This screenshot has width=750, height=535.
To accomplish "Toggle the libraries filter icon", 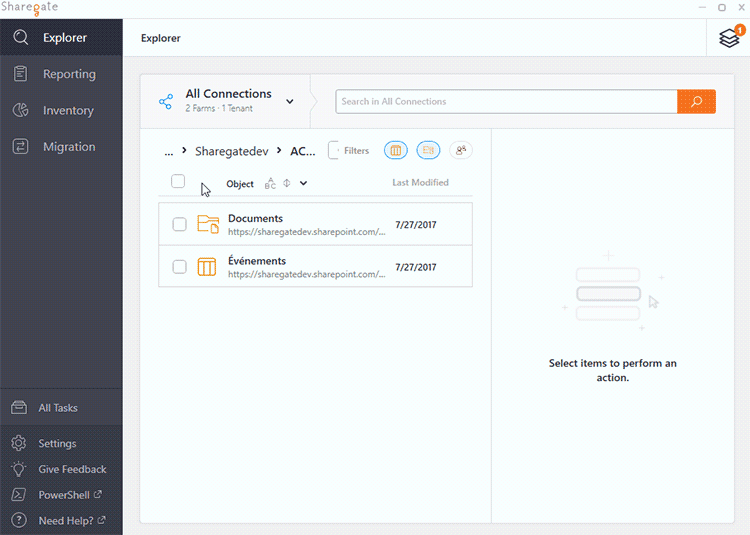I will click(x=428, y=151).
